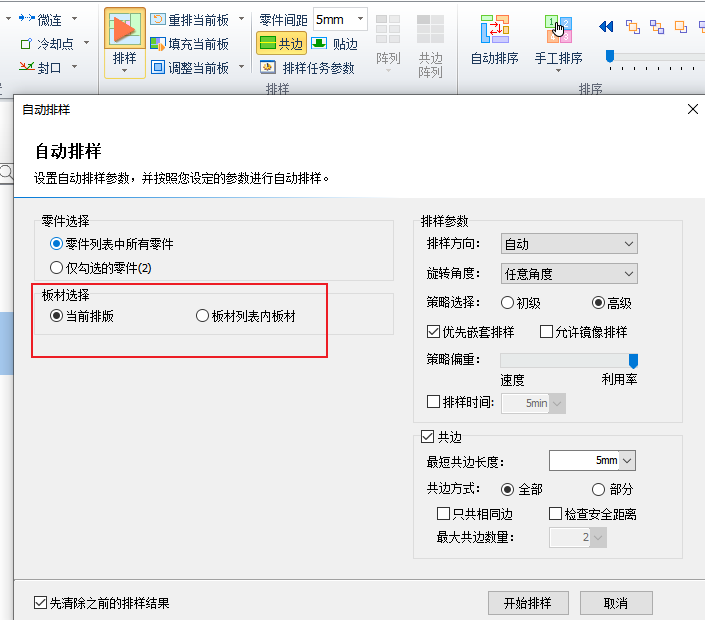
Task: Expand the 封口 dropdown arrow
Action: pyautogui.click(x=75, y=67)
